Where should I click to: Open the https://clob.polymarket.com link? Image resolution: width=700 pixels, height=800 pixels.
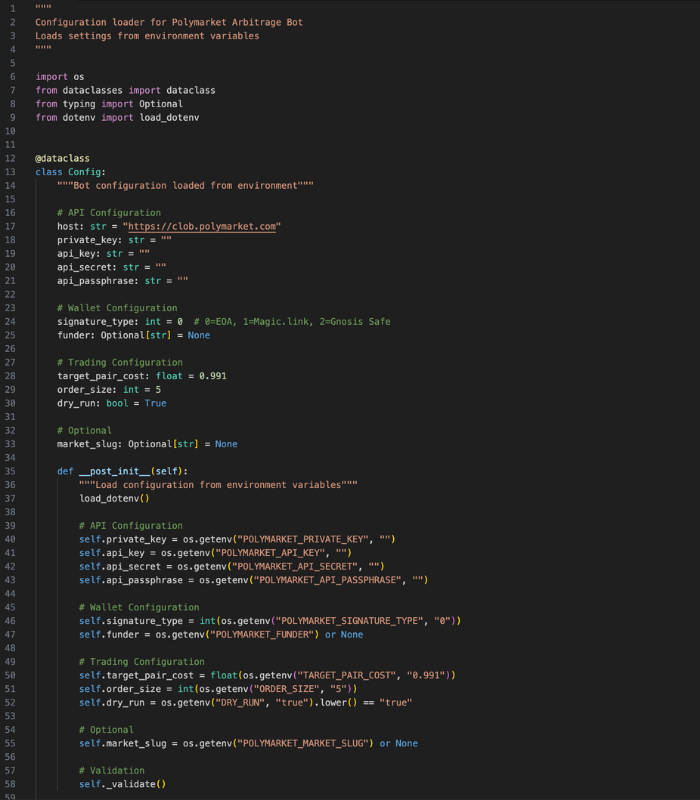point(202,227)
